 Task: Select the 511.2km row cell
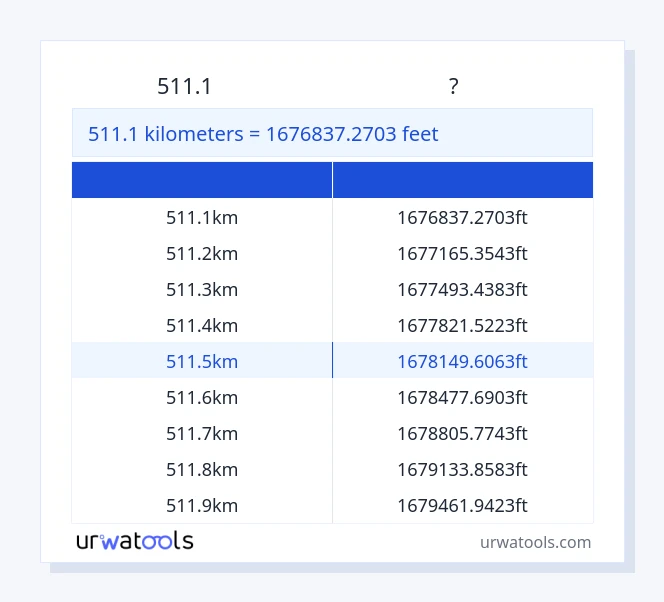pyautogui.click(x=202, y=253)
